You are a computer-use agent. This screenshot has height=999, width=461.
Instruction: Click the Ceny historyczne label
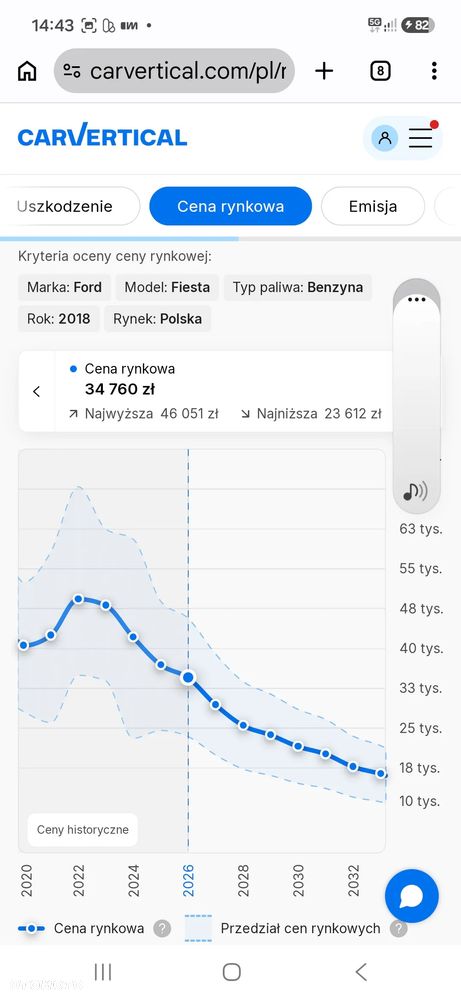point(83,830)
